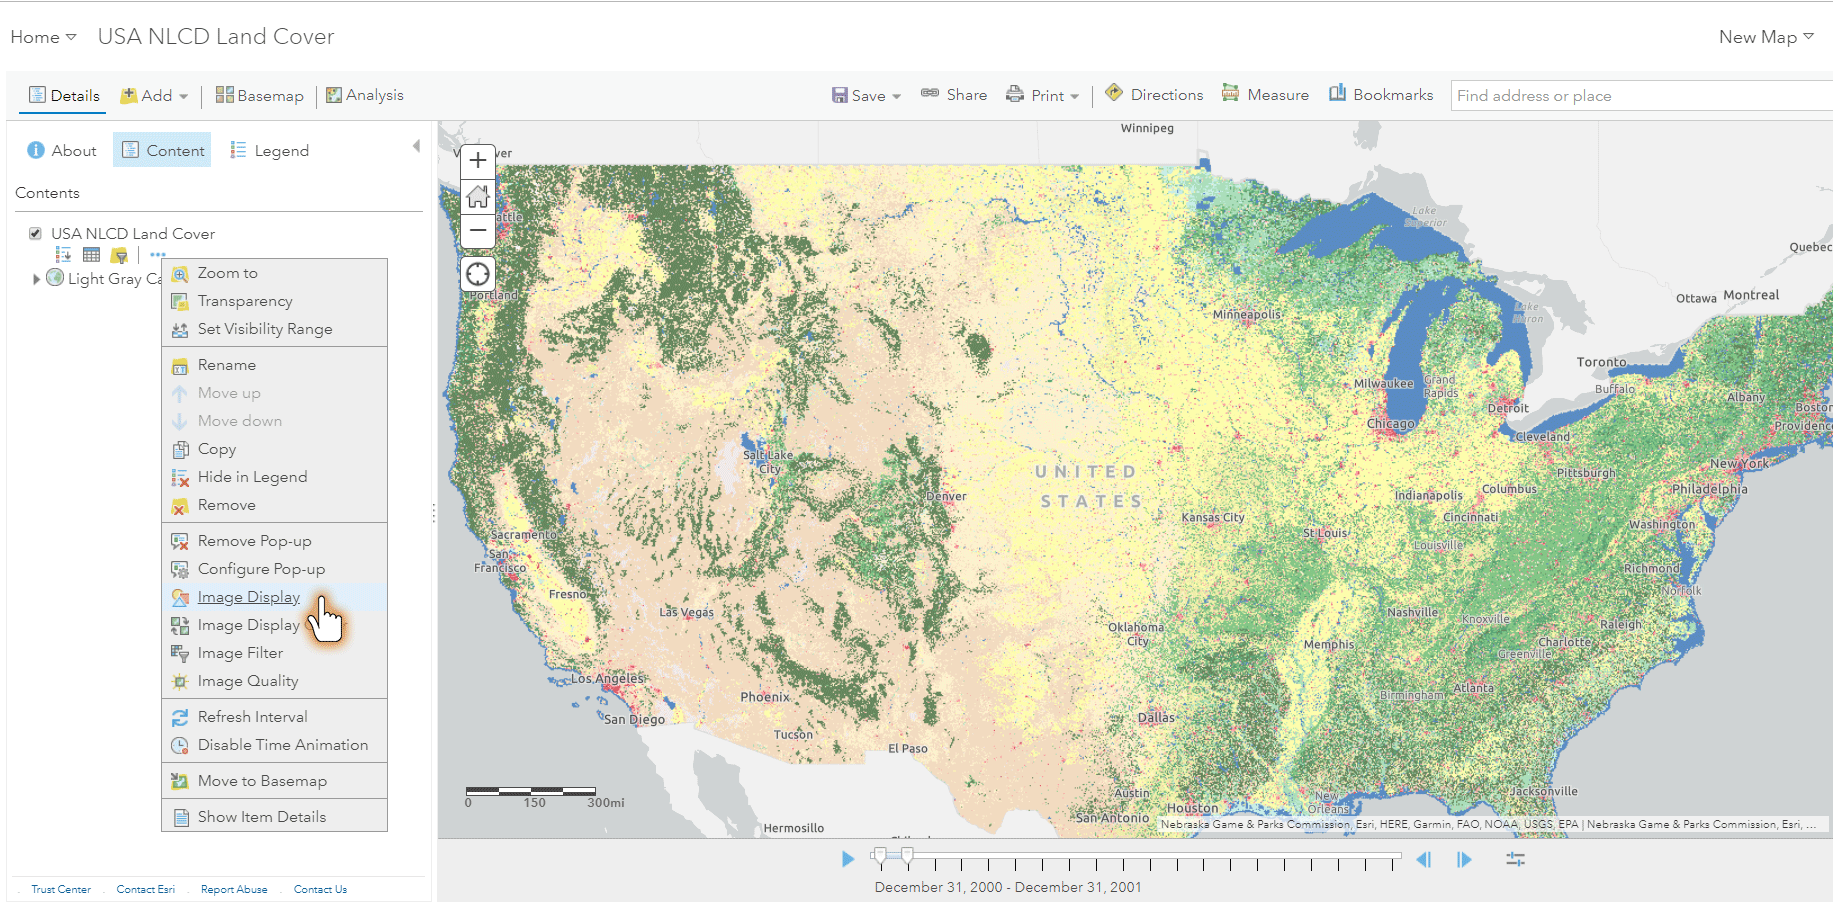The height and width of the screenshot is (904, 1833).
Task: Open the Measure tool
Action: (1265, 94)
